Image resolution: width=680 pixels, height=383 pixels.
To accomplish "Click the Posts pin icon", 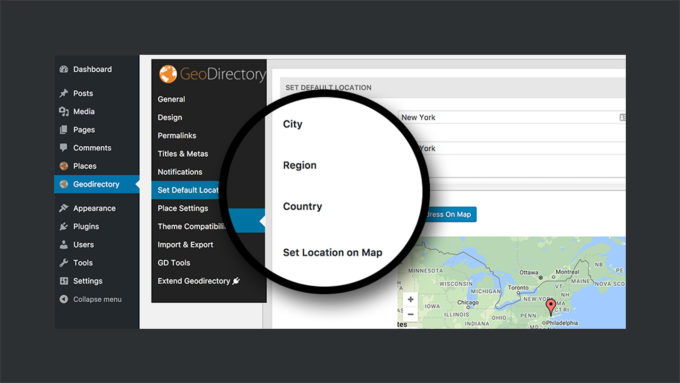I will point(64,93).
